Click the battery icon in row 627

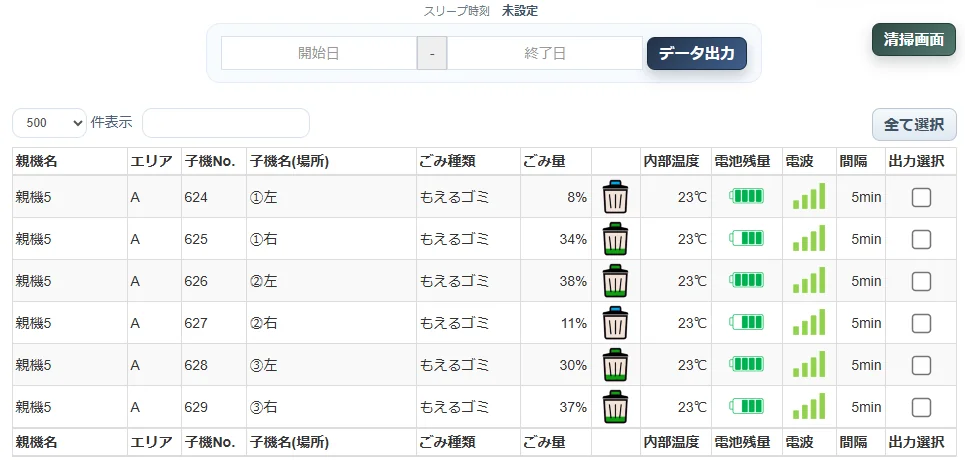click(x=747, y=322)
